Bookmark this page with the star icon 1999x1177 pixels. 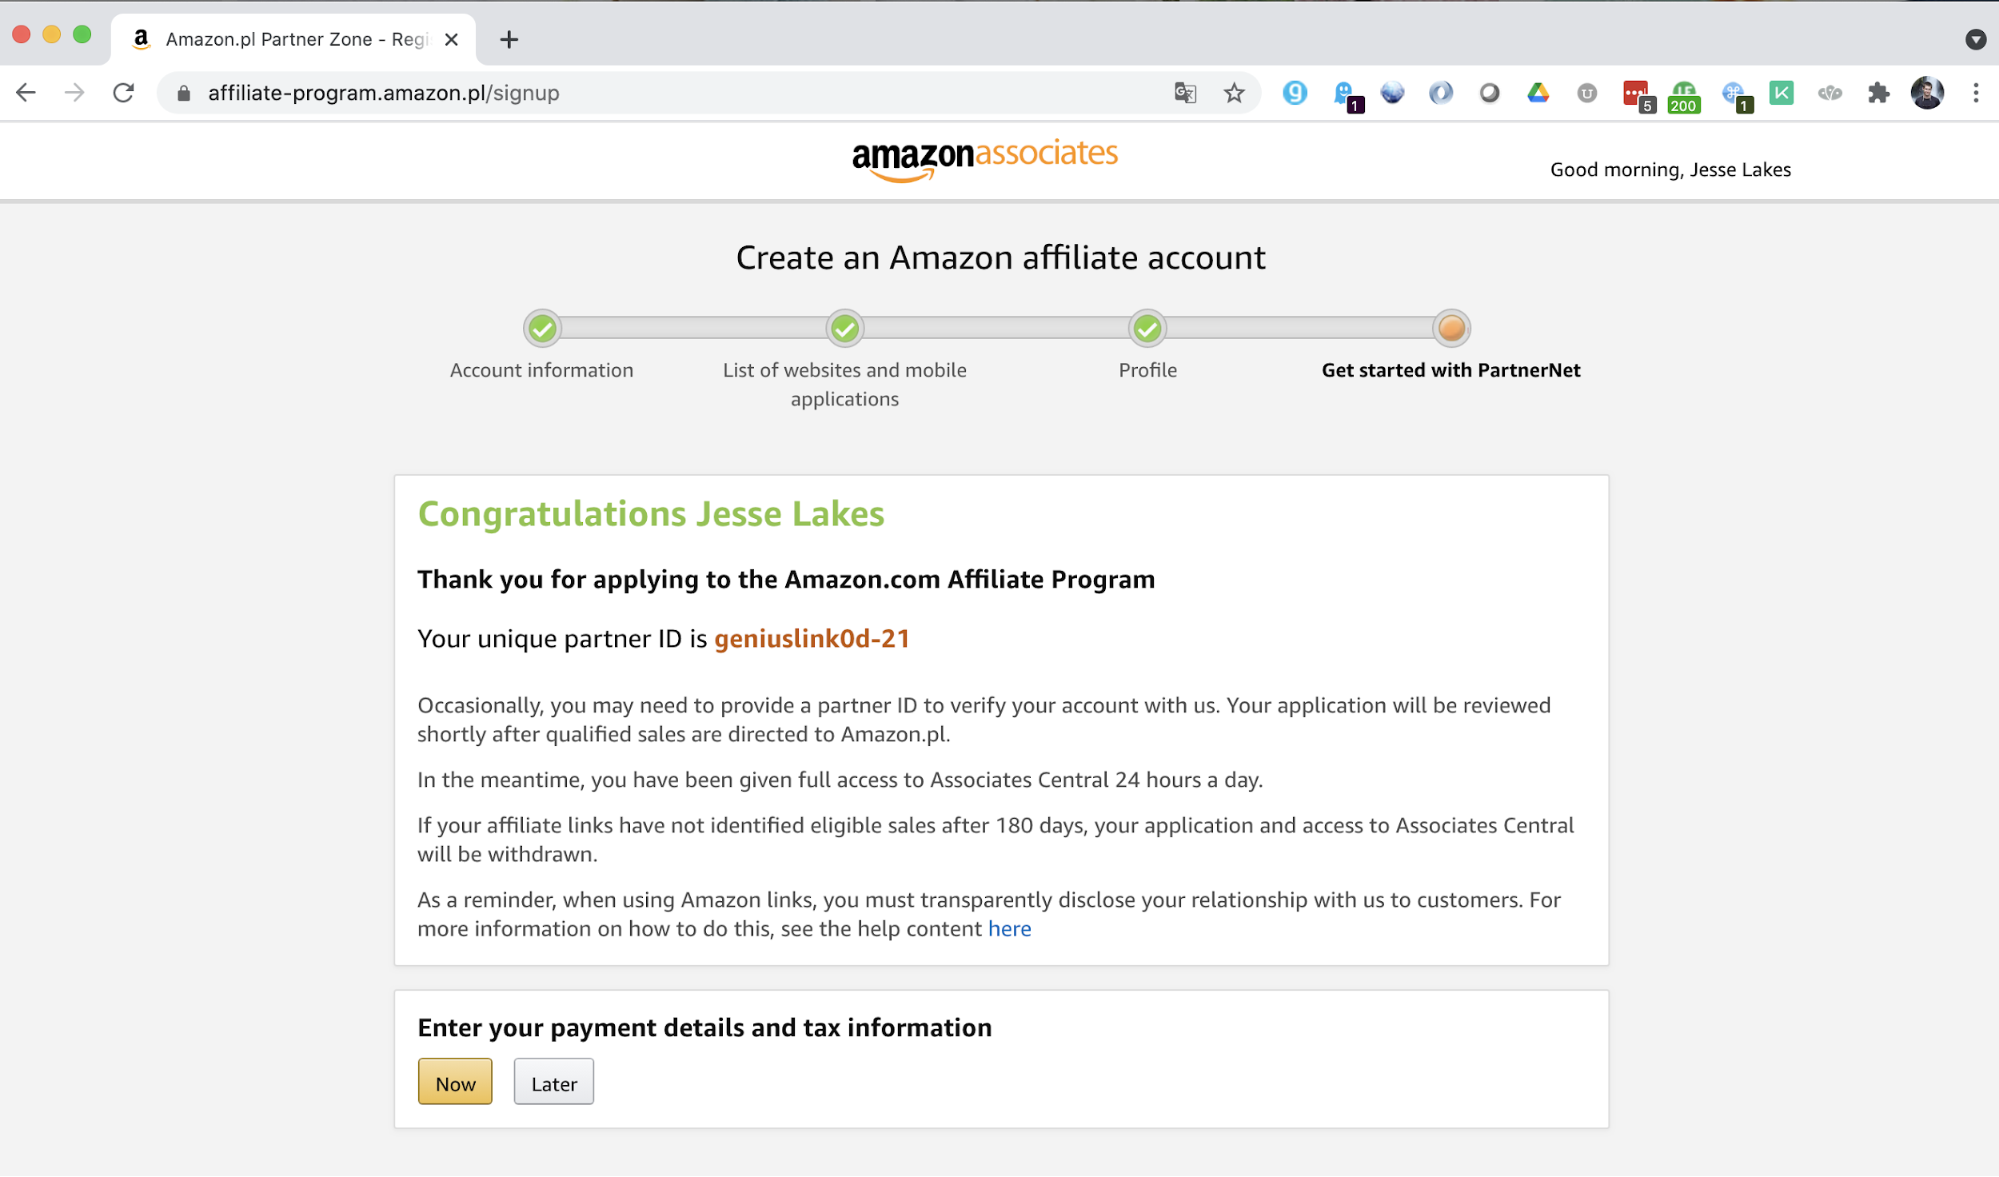pyautogui.click(x=1234, y=92)
